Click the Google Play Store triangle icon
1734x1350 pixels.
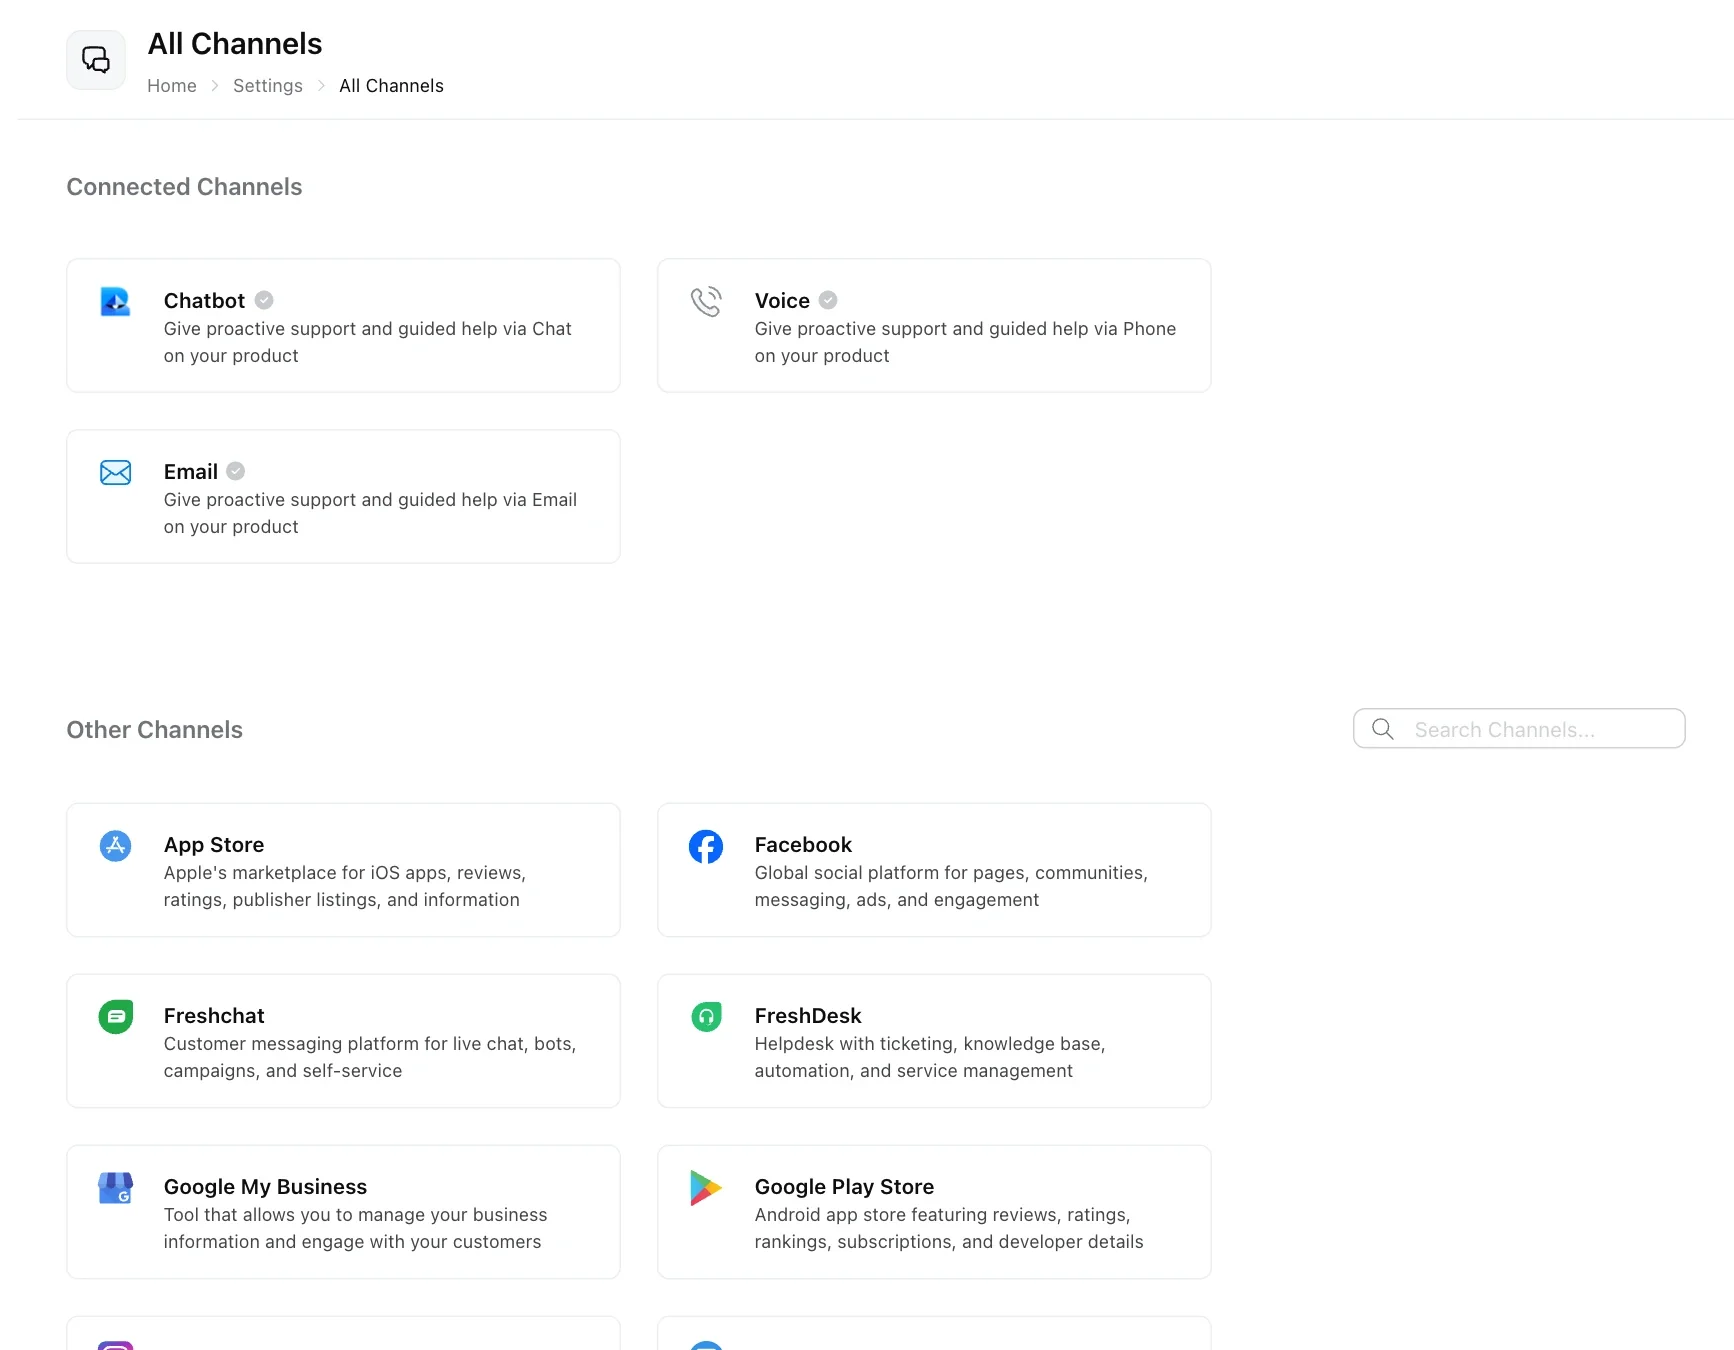coord(706,1188)
